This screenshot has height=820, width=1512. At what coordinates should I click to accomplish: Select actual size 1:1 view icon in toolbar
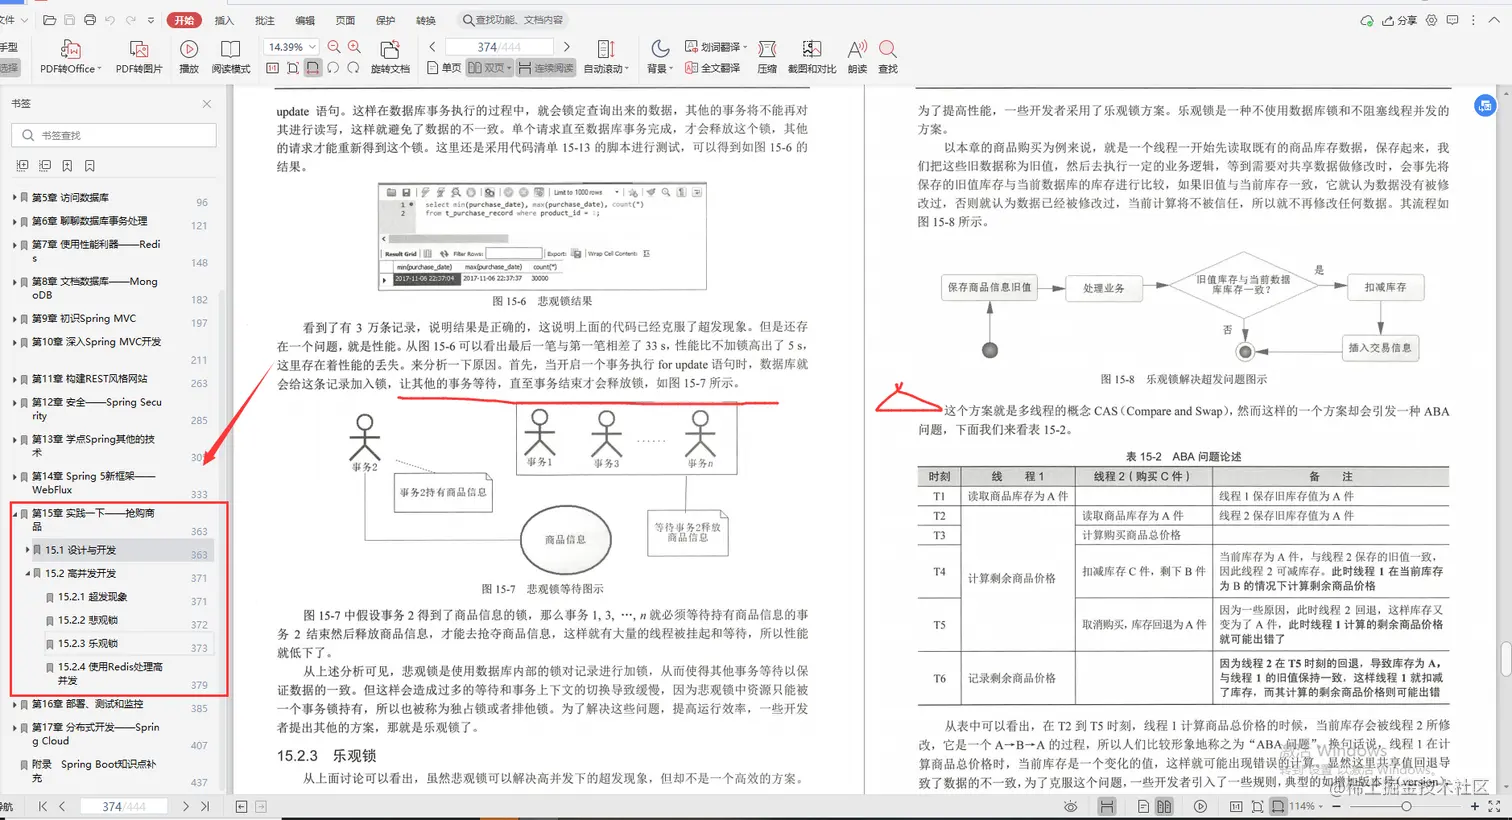coord(273,68)
